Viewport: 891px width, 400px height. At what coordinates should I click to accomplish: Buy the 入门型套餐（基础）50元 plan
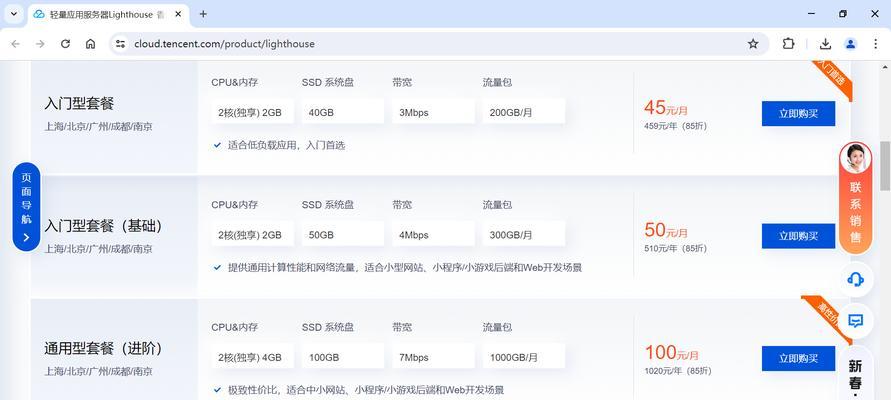(x=798, y=236)
